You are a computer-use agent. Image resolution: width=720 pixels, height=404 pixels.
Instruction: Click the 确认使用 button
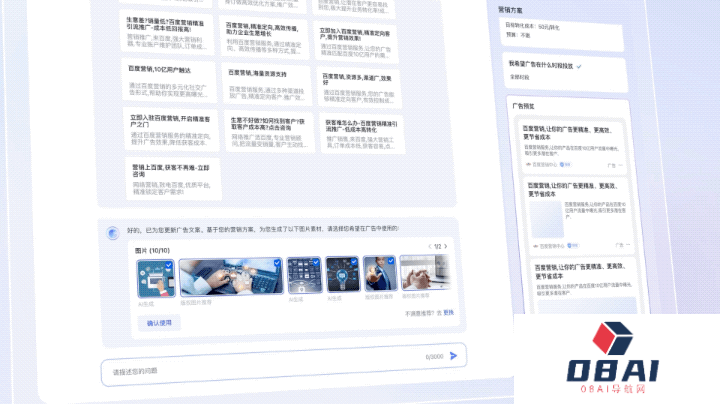[159, 323]
